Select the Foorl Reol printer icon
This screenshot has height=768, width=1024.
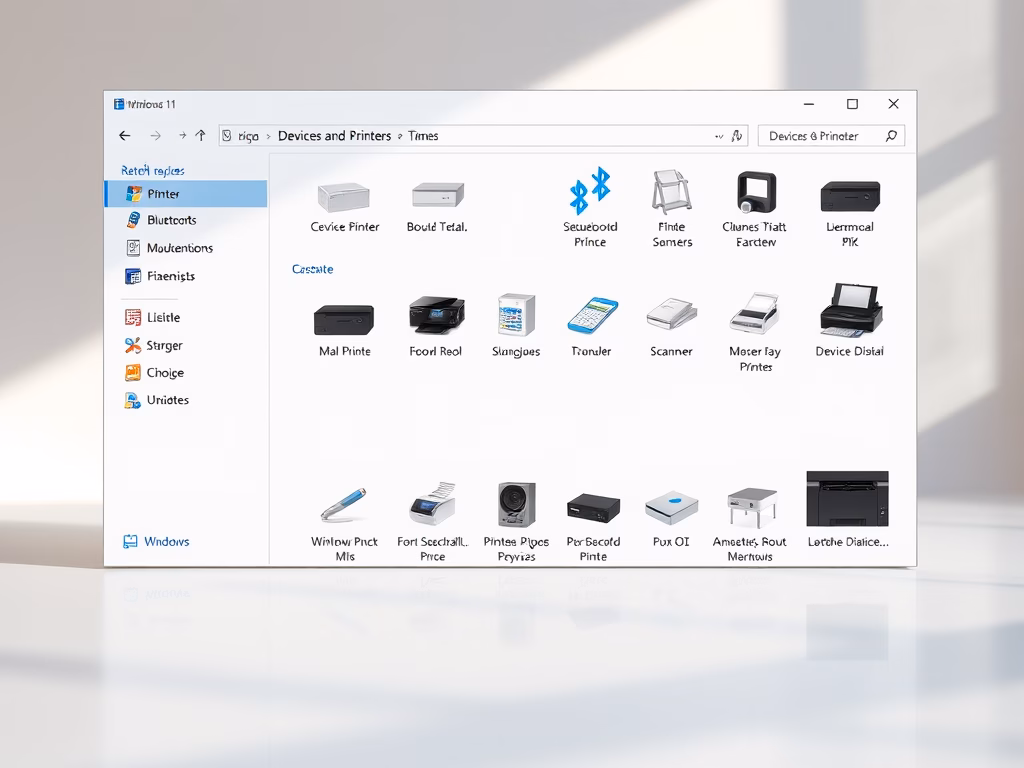pyautogui.click(x=436, y=315)
